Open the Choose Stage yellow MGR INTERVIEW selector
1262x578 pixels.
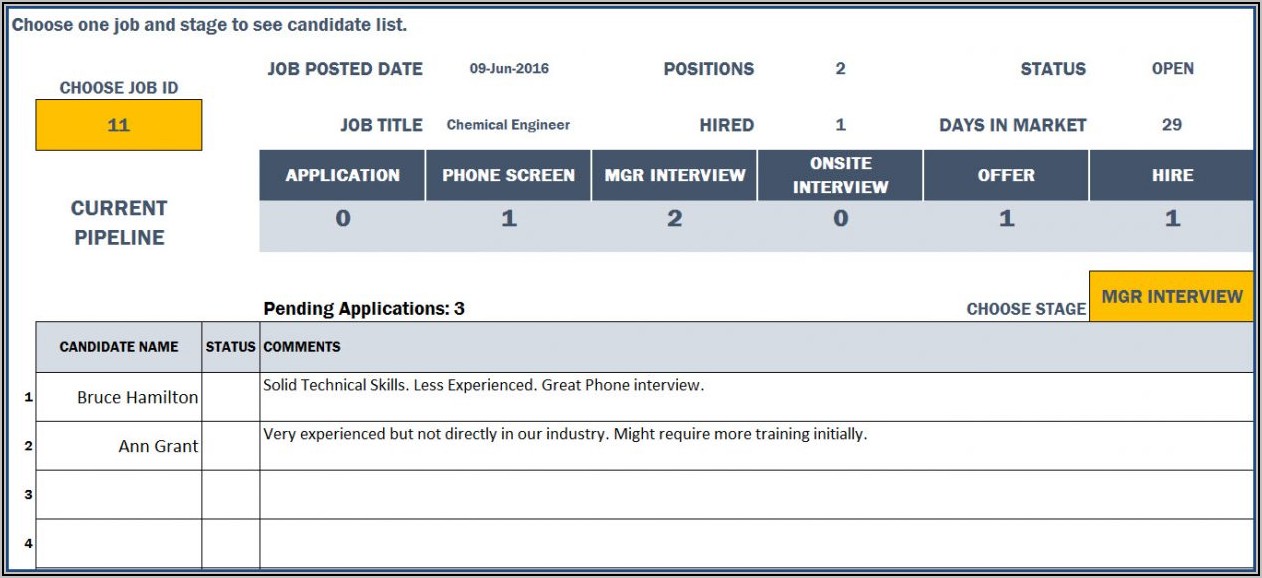pyautogui.click(x=1171, y=297)
